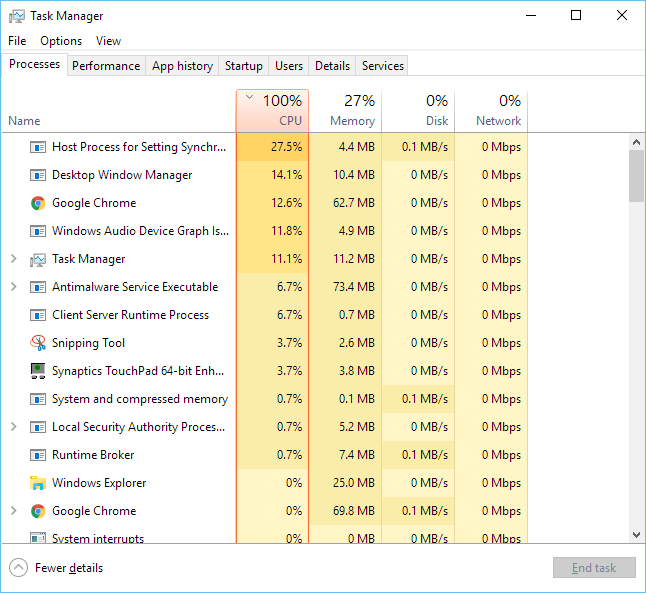Open the Options menu
Viewport: 646px width, 593px height.
click(x=61, y=41)
